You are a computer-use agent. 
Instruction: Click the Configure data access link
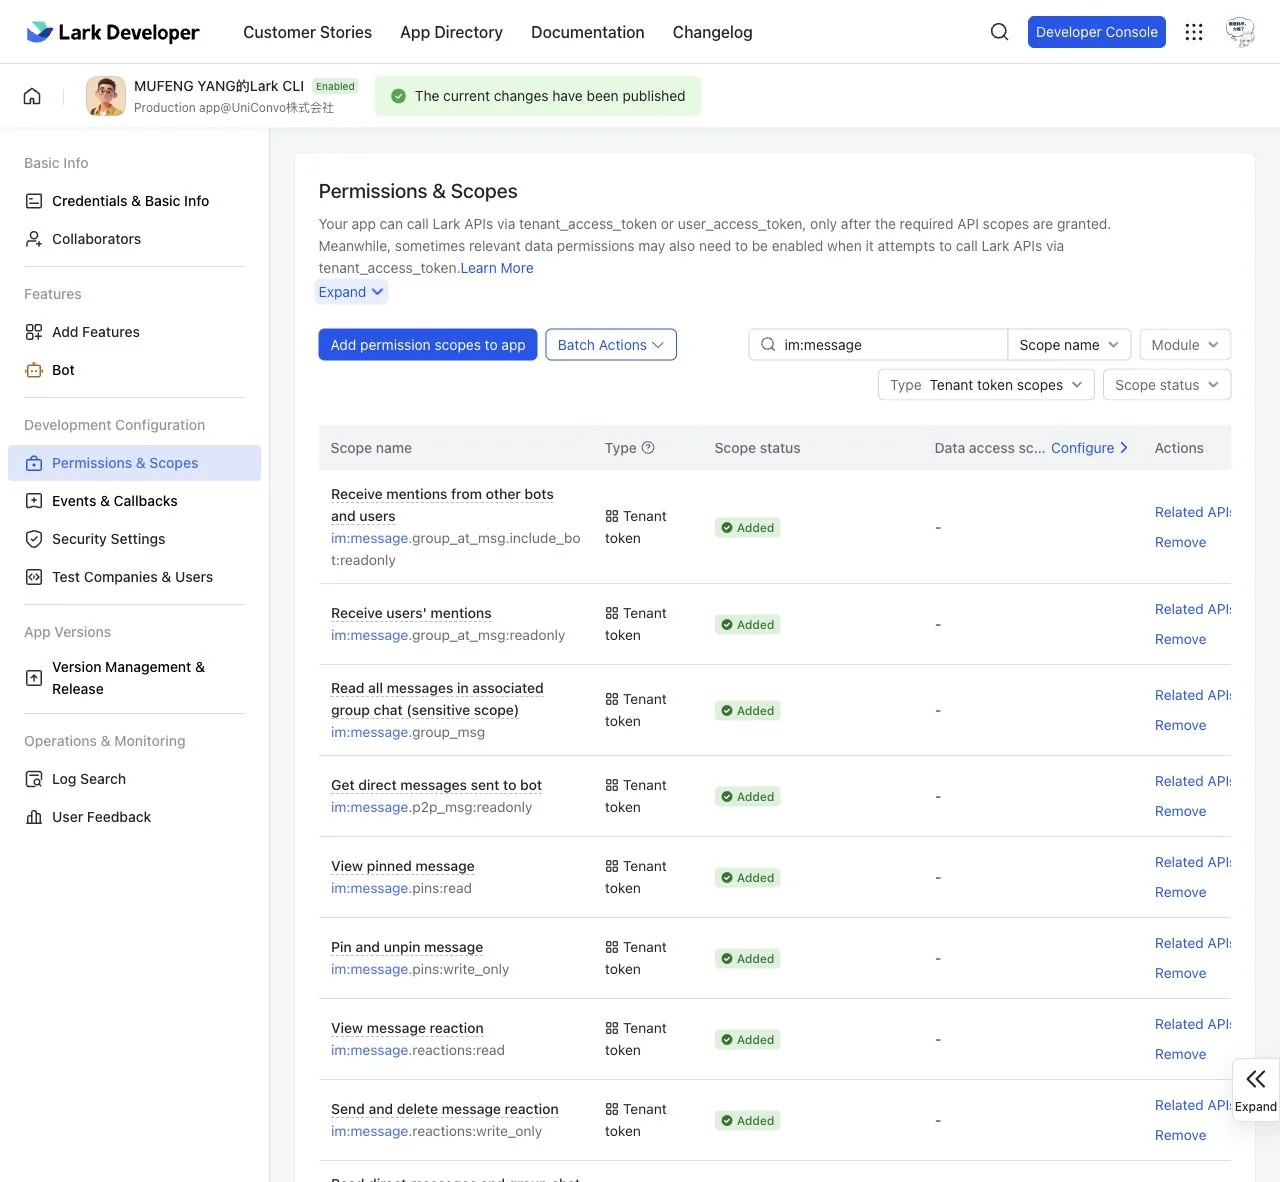pyautogui.click(x=1089, y=448)
